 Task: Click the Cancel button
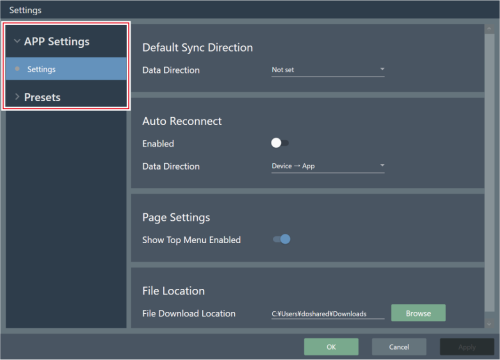399,347
